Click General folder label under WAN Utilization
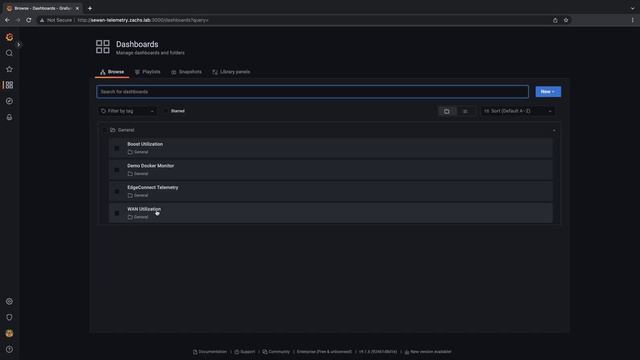 tap(138, 217)
